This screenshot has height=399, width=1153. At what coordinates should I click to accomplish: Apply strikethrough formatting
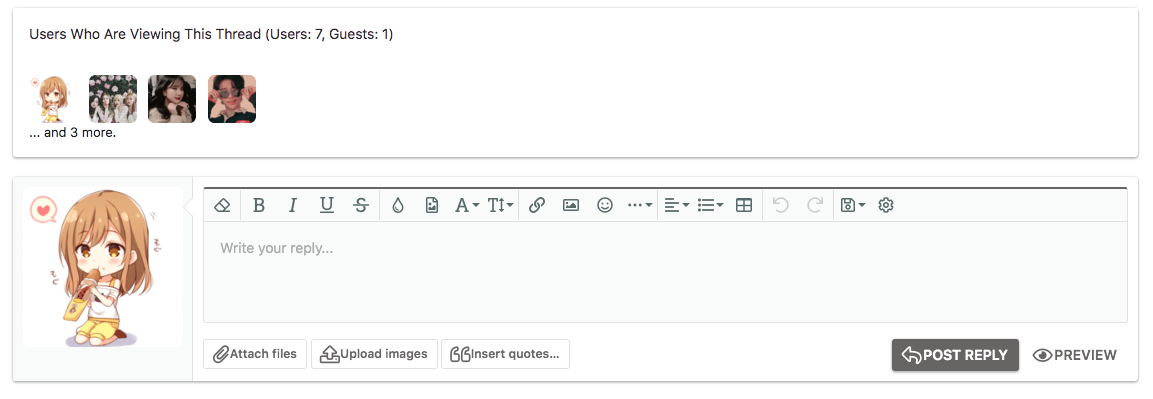click(x=361, y=206)
